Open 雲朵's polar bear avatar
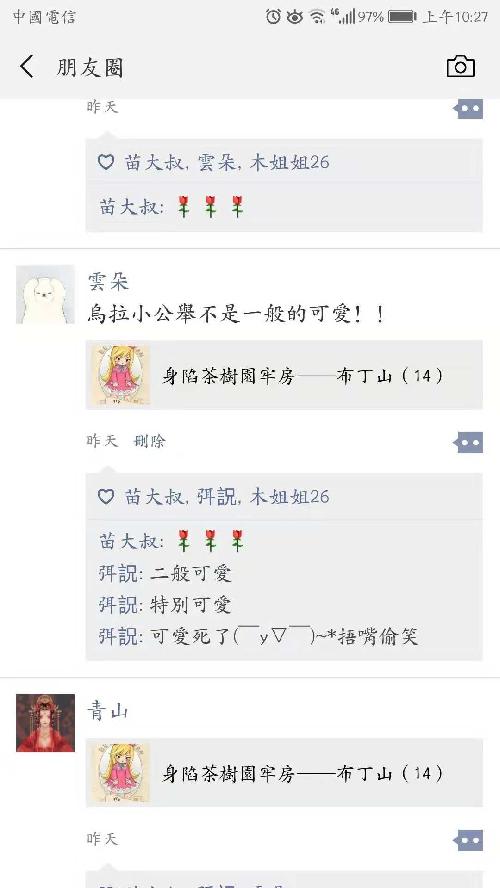 (x=45, y=294)
